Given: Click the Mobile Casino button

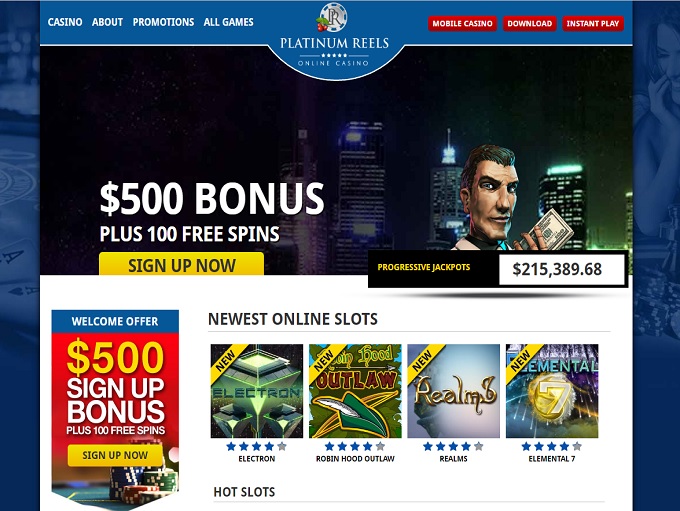Looking at the screenshot, I should [x=462, y=23].
